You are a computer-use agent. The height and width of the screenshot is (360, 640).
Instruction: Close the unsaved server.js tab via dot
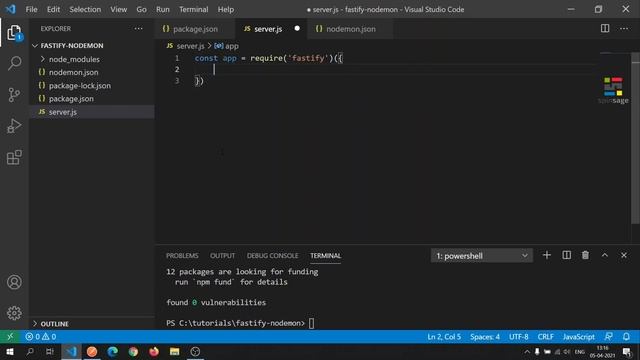[x=297, y=28]
